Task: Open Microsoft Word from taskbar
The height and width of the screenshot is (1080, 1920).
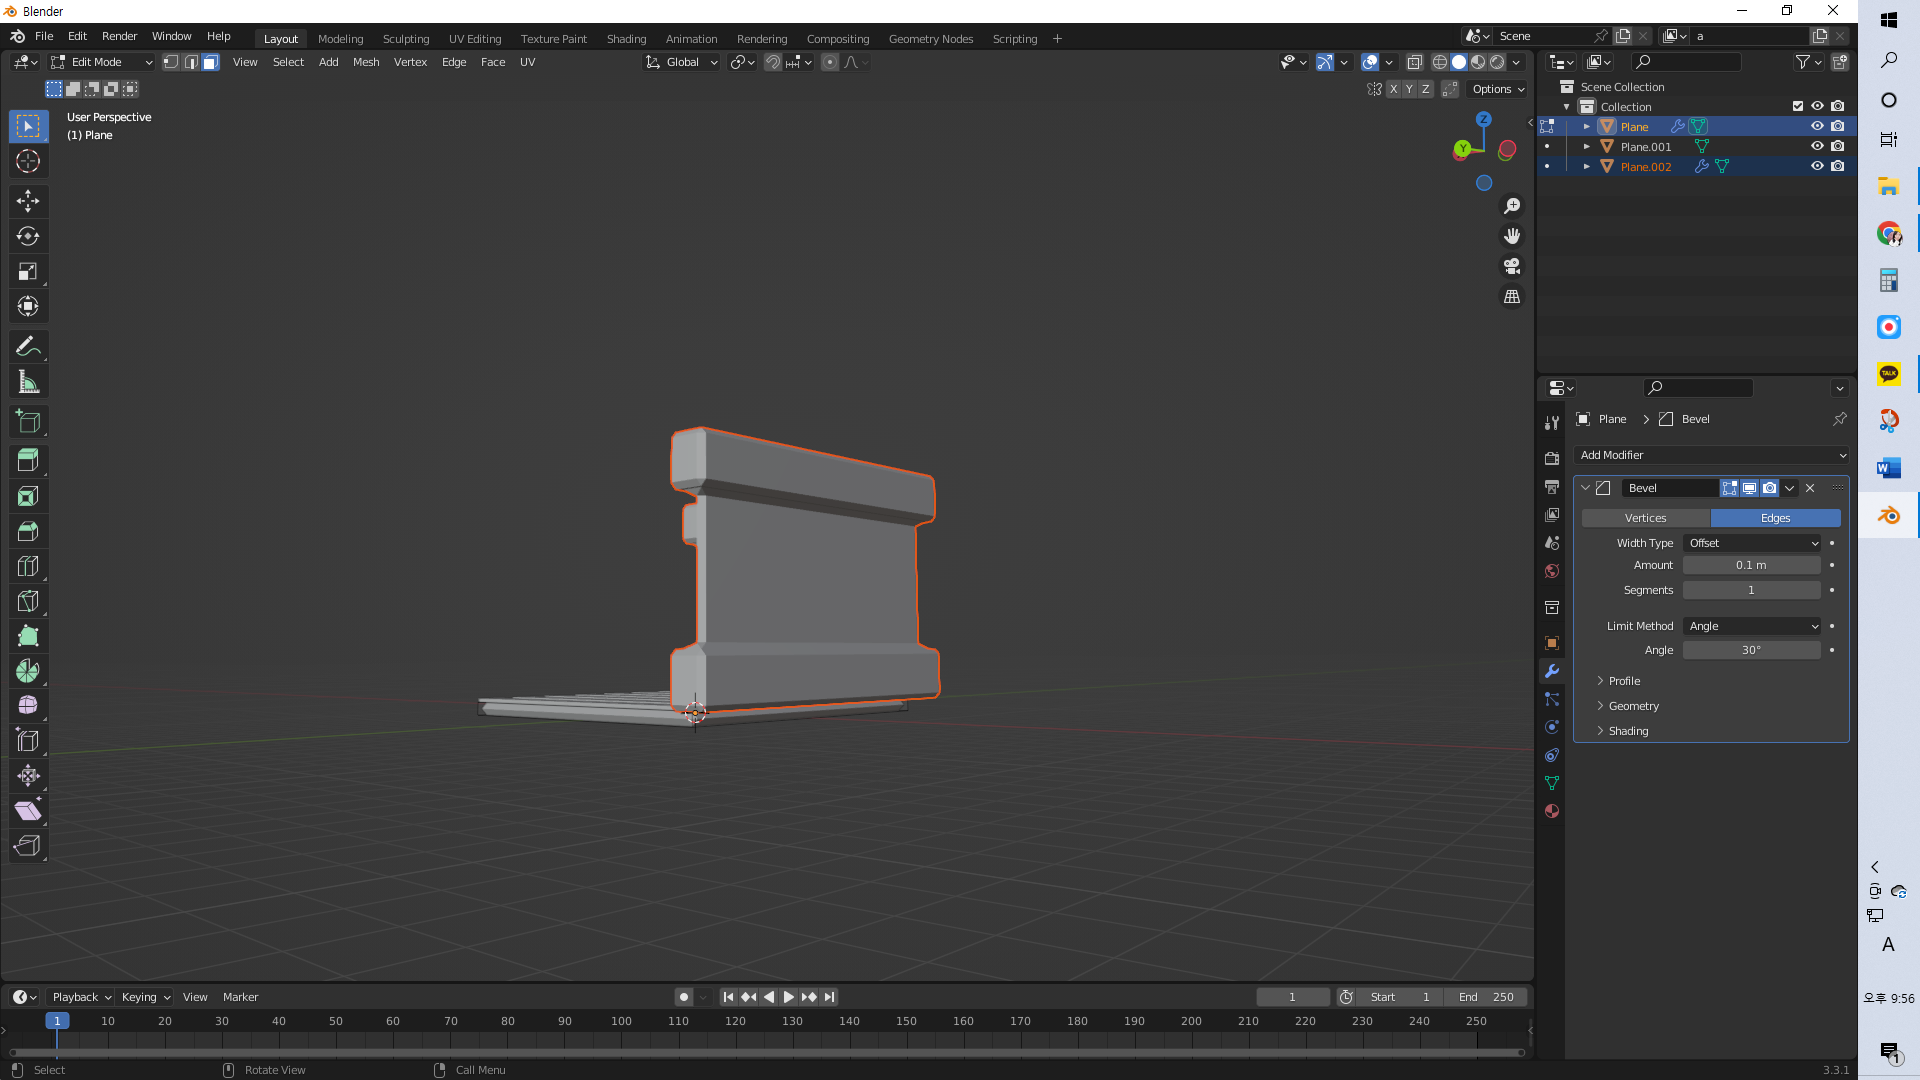Action: tap(1888, 468)
